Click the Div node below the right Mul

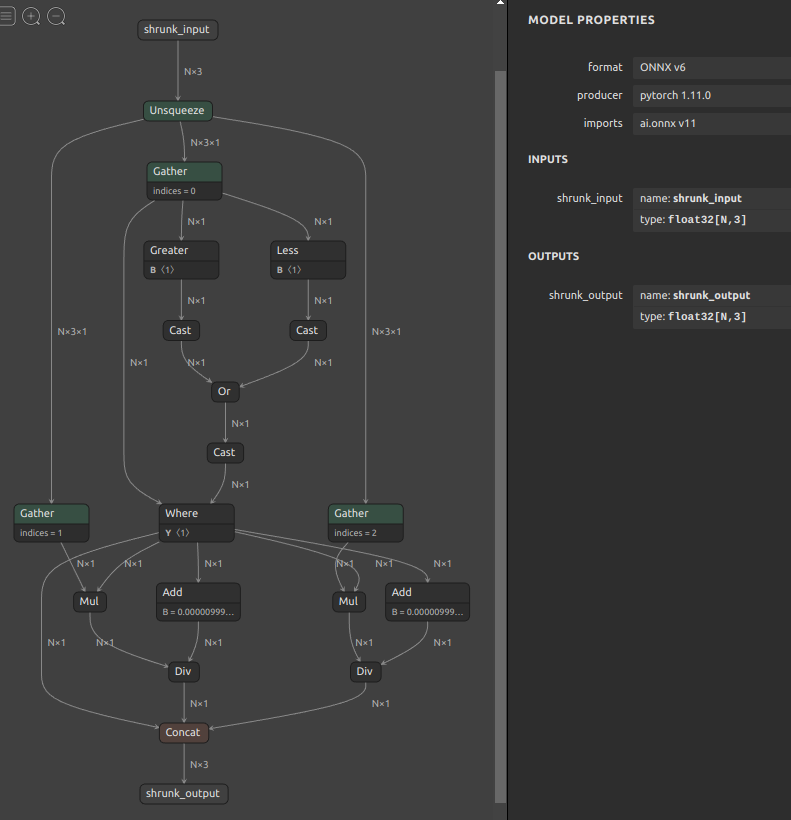365,671
